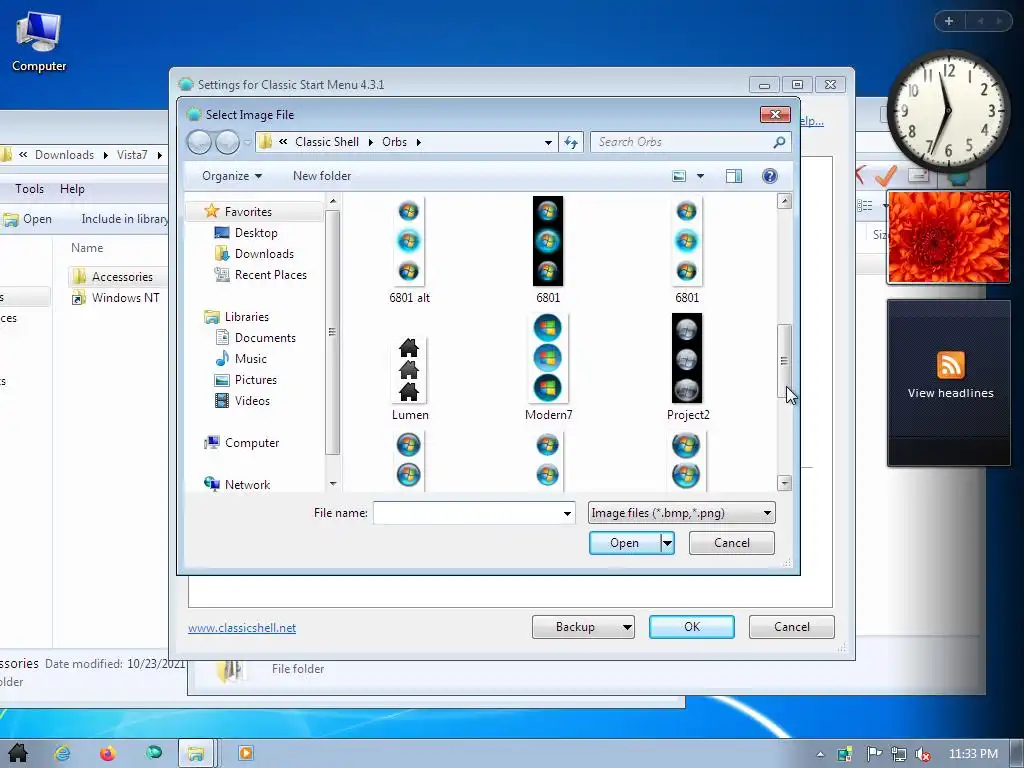Open the Help menu in Explorer window
Image resolution: width=1024 pixels, height=768 pixels.
click(x=72, y=189)
